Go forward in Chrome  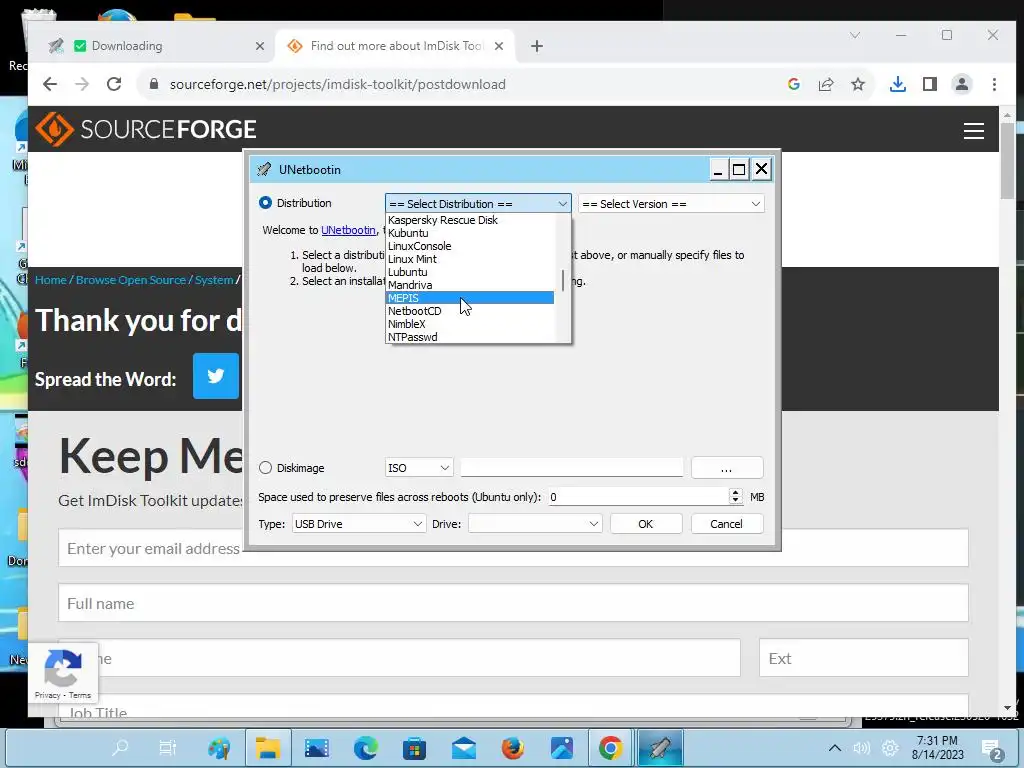point(82,84)
